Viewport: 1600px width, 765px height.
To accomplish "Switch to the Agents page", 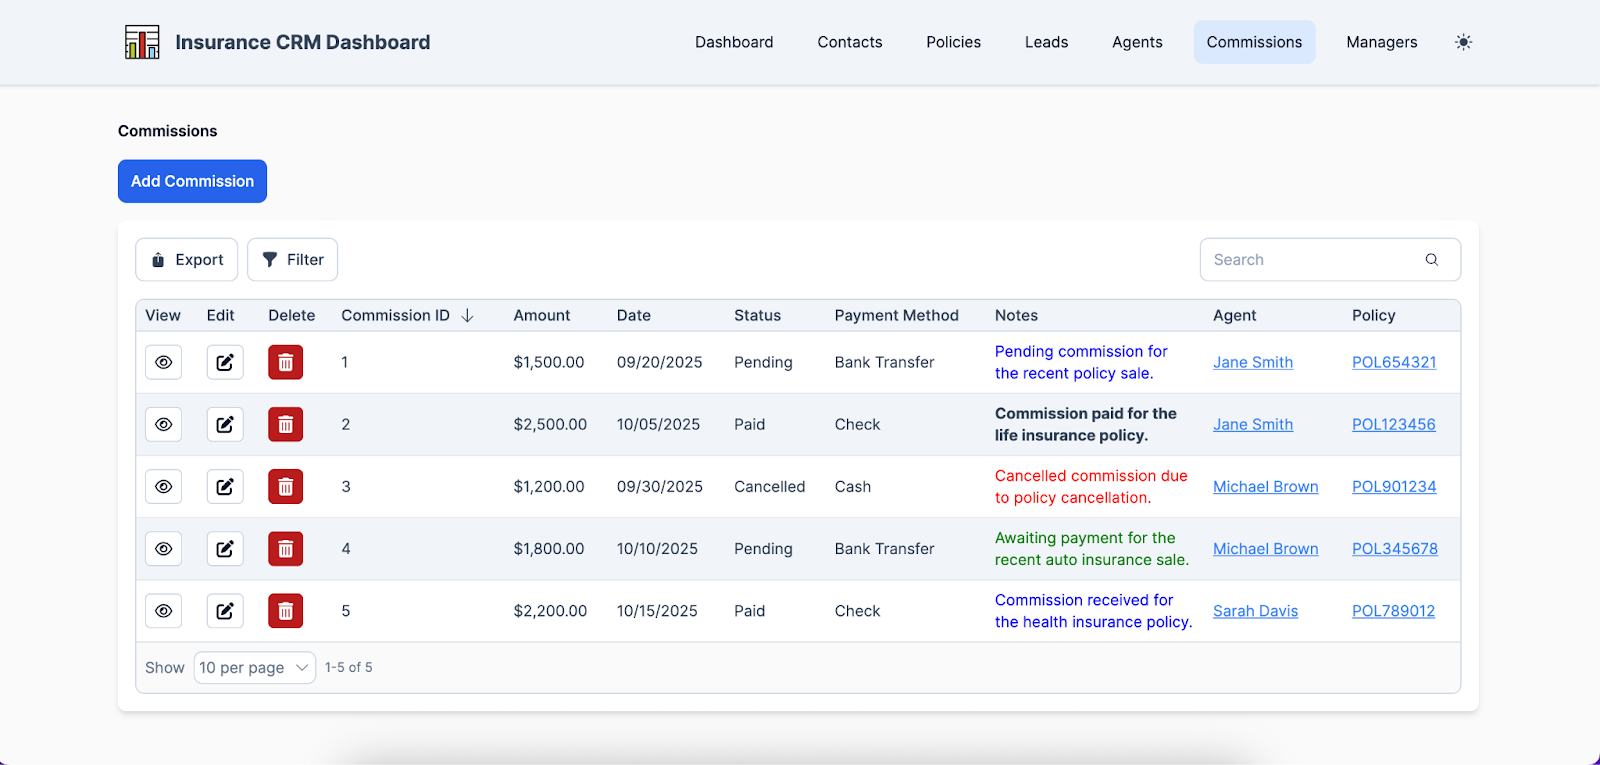I will click(x=1137, y=42).
